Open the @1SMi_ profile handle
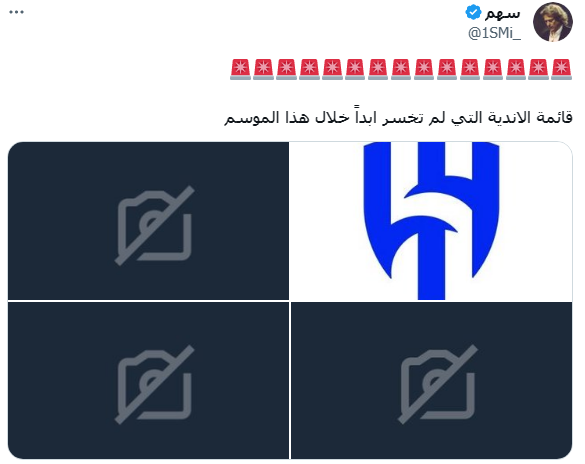Screen dimensions: 585x464 (x=494, y=33)
